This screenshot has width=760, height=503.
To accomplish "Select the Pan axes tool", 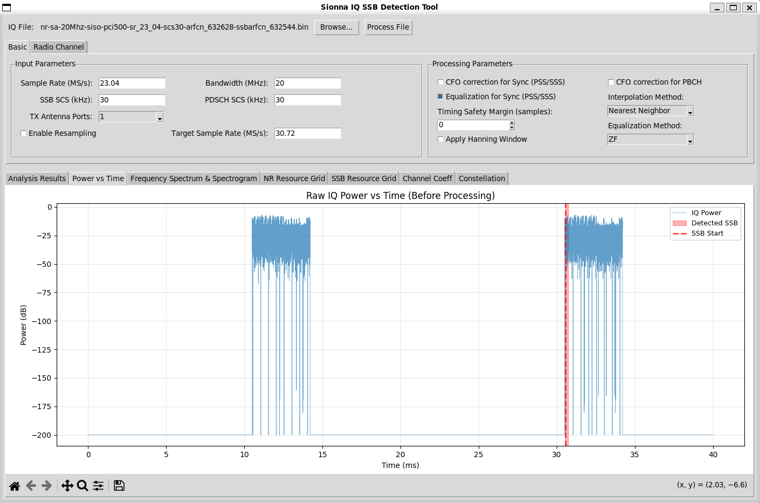I will [x=67, y=486].
